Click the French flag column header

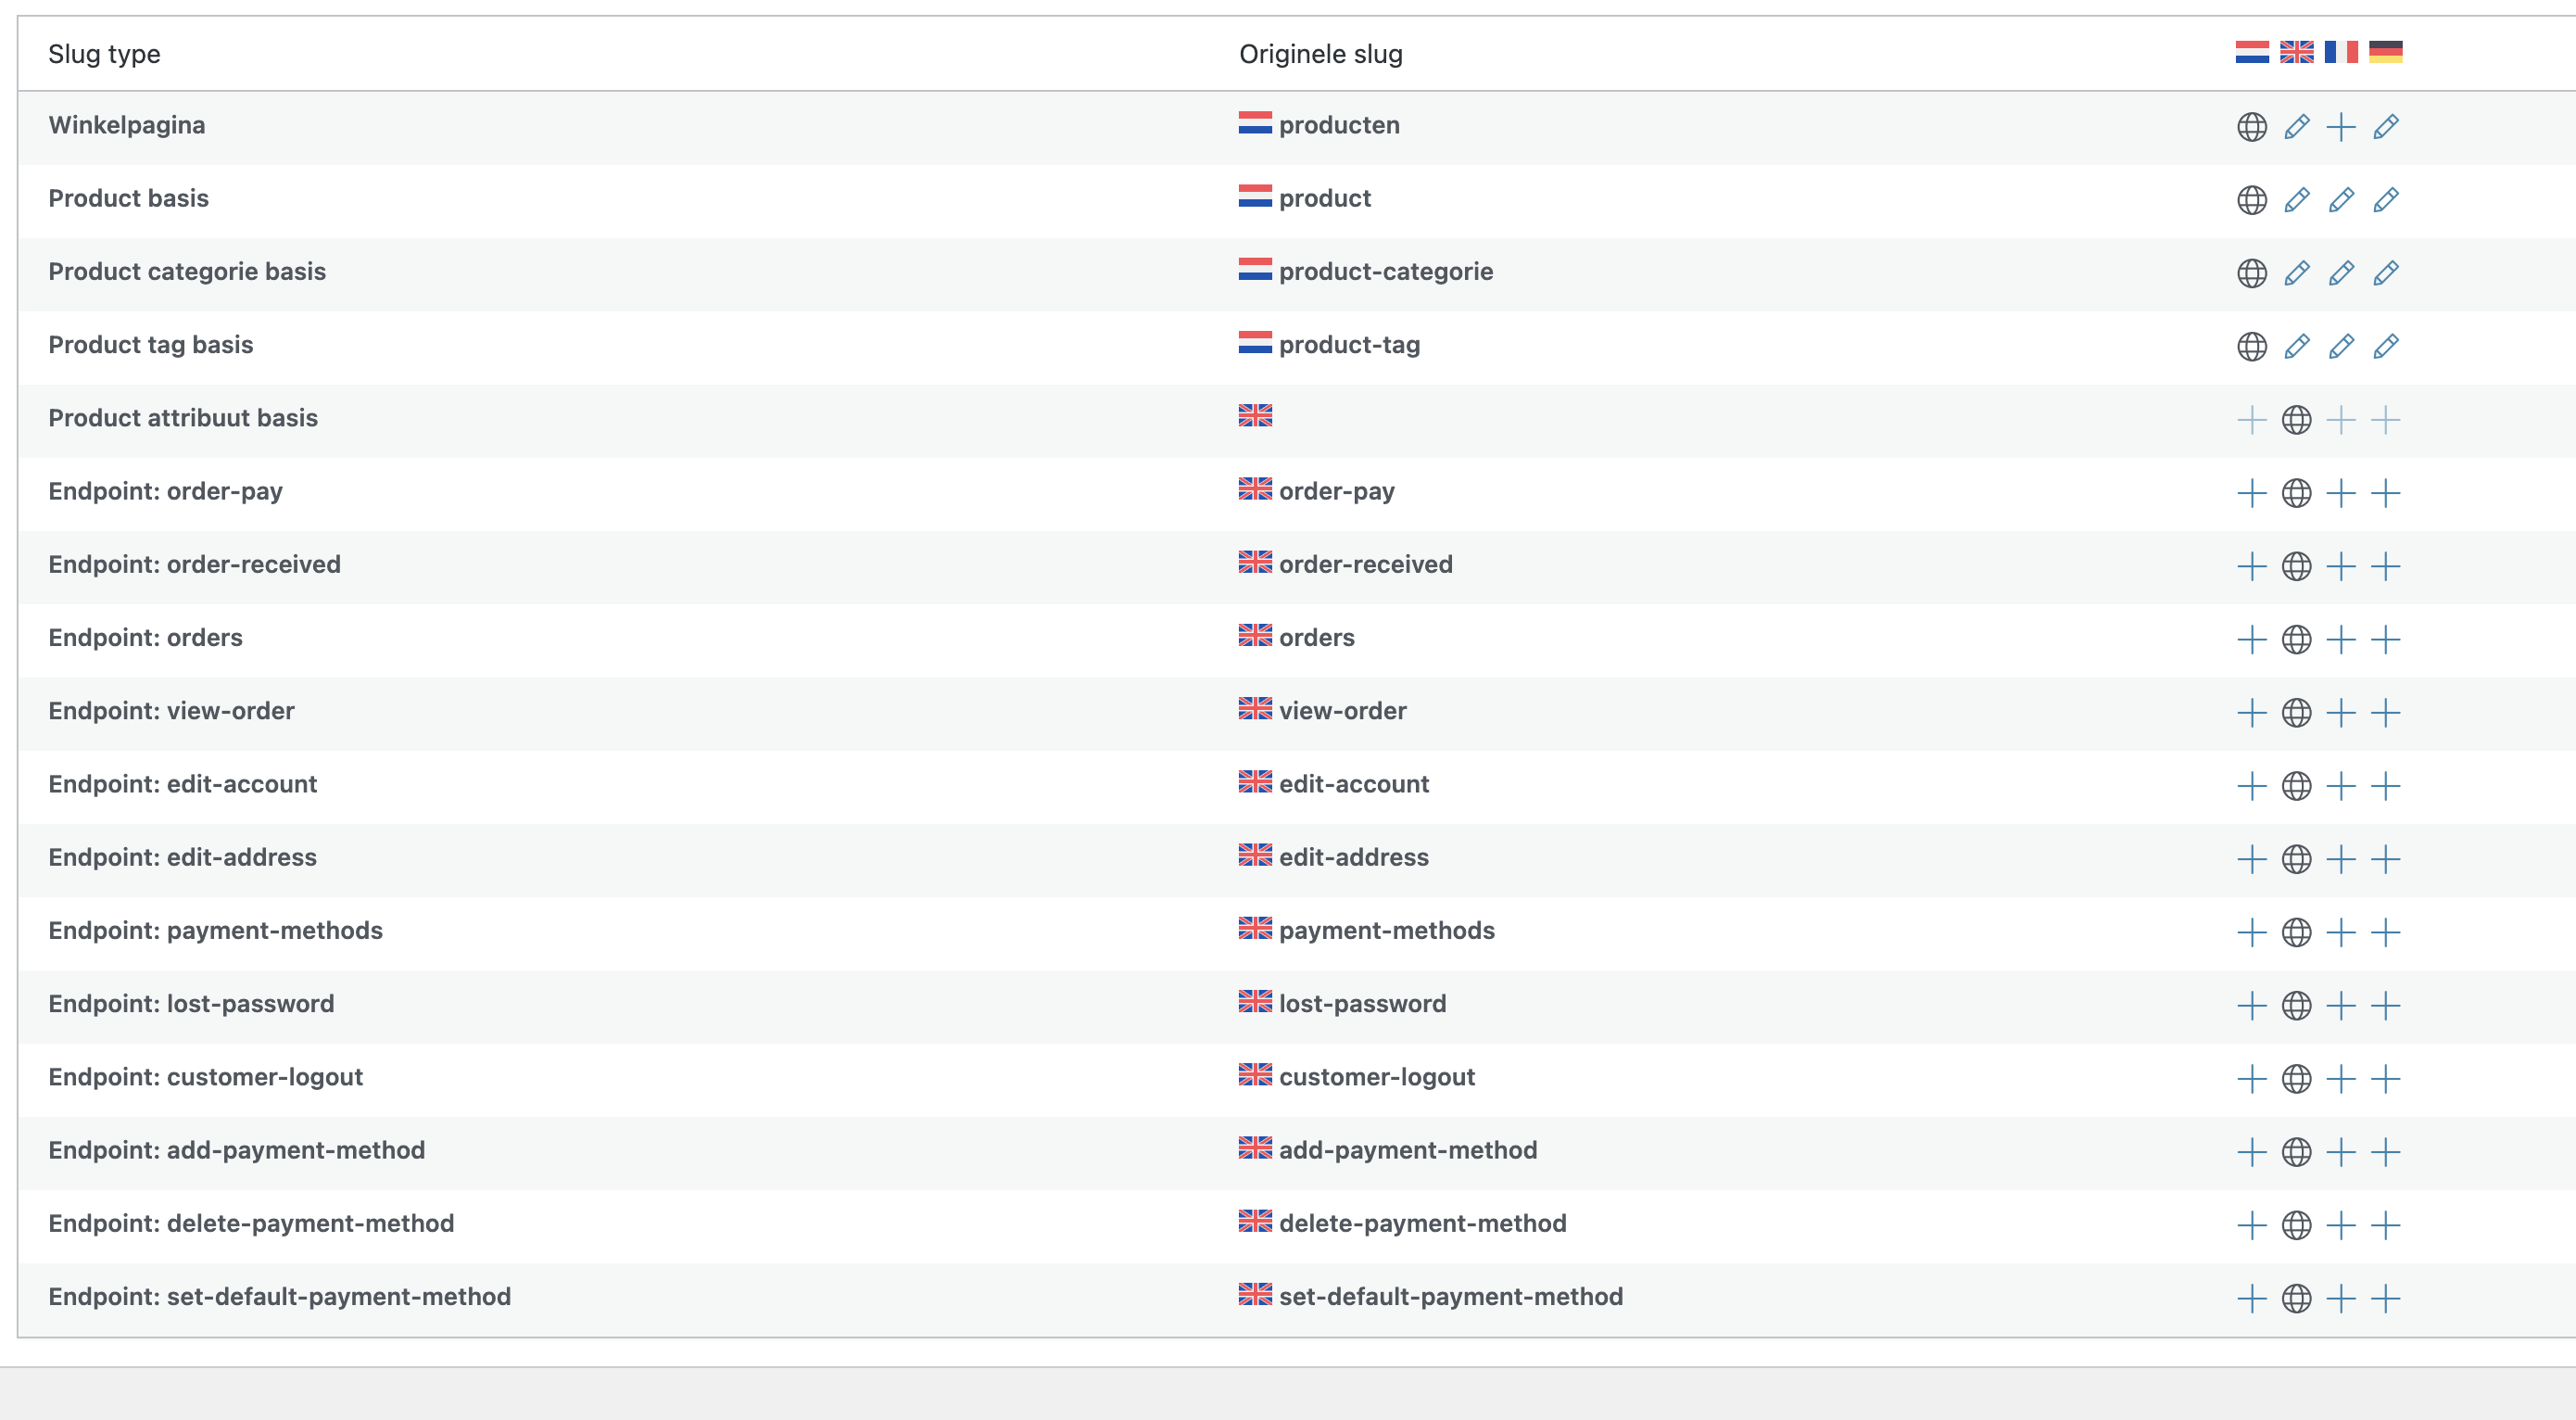click(x=2341, y=52)
